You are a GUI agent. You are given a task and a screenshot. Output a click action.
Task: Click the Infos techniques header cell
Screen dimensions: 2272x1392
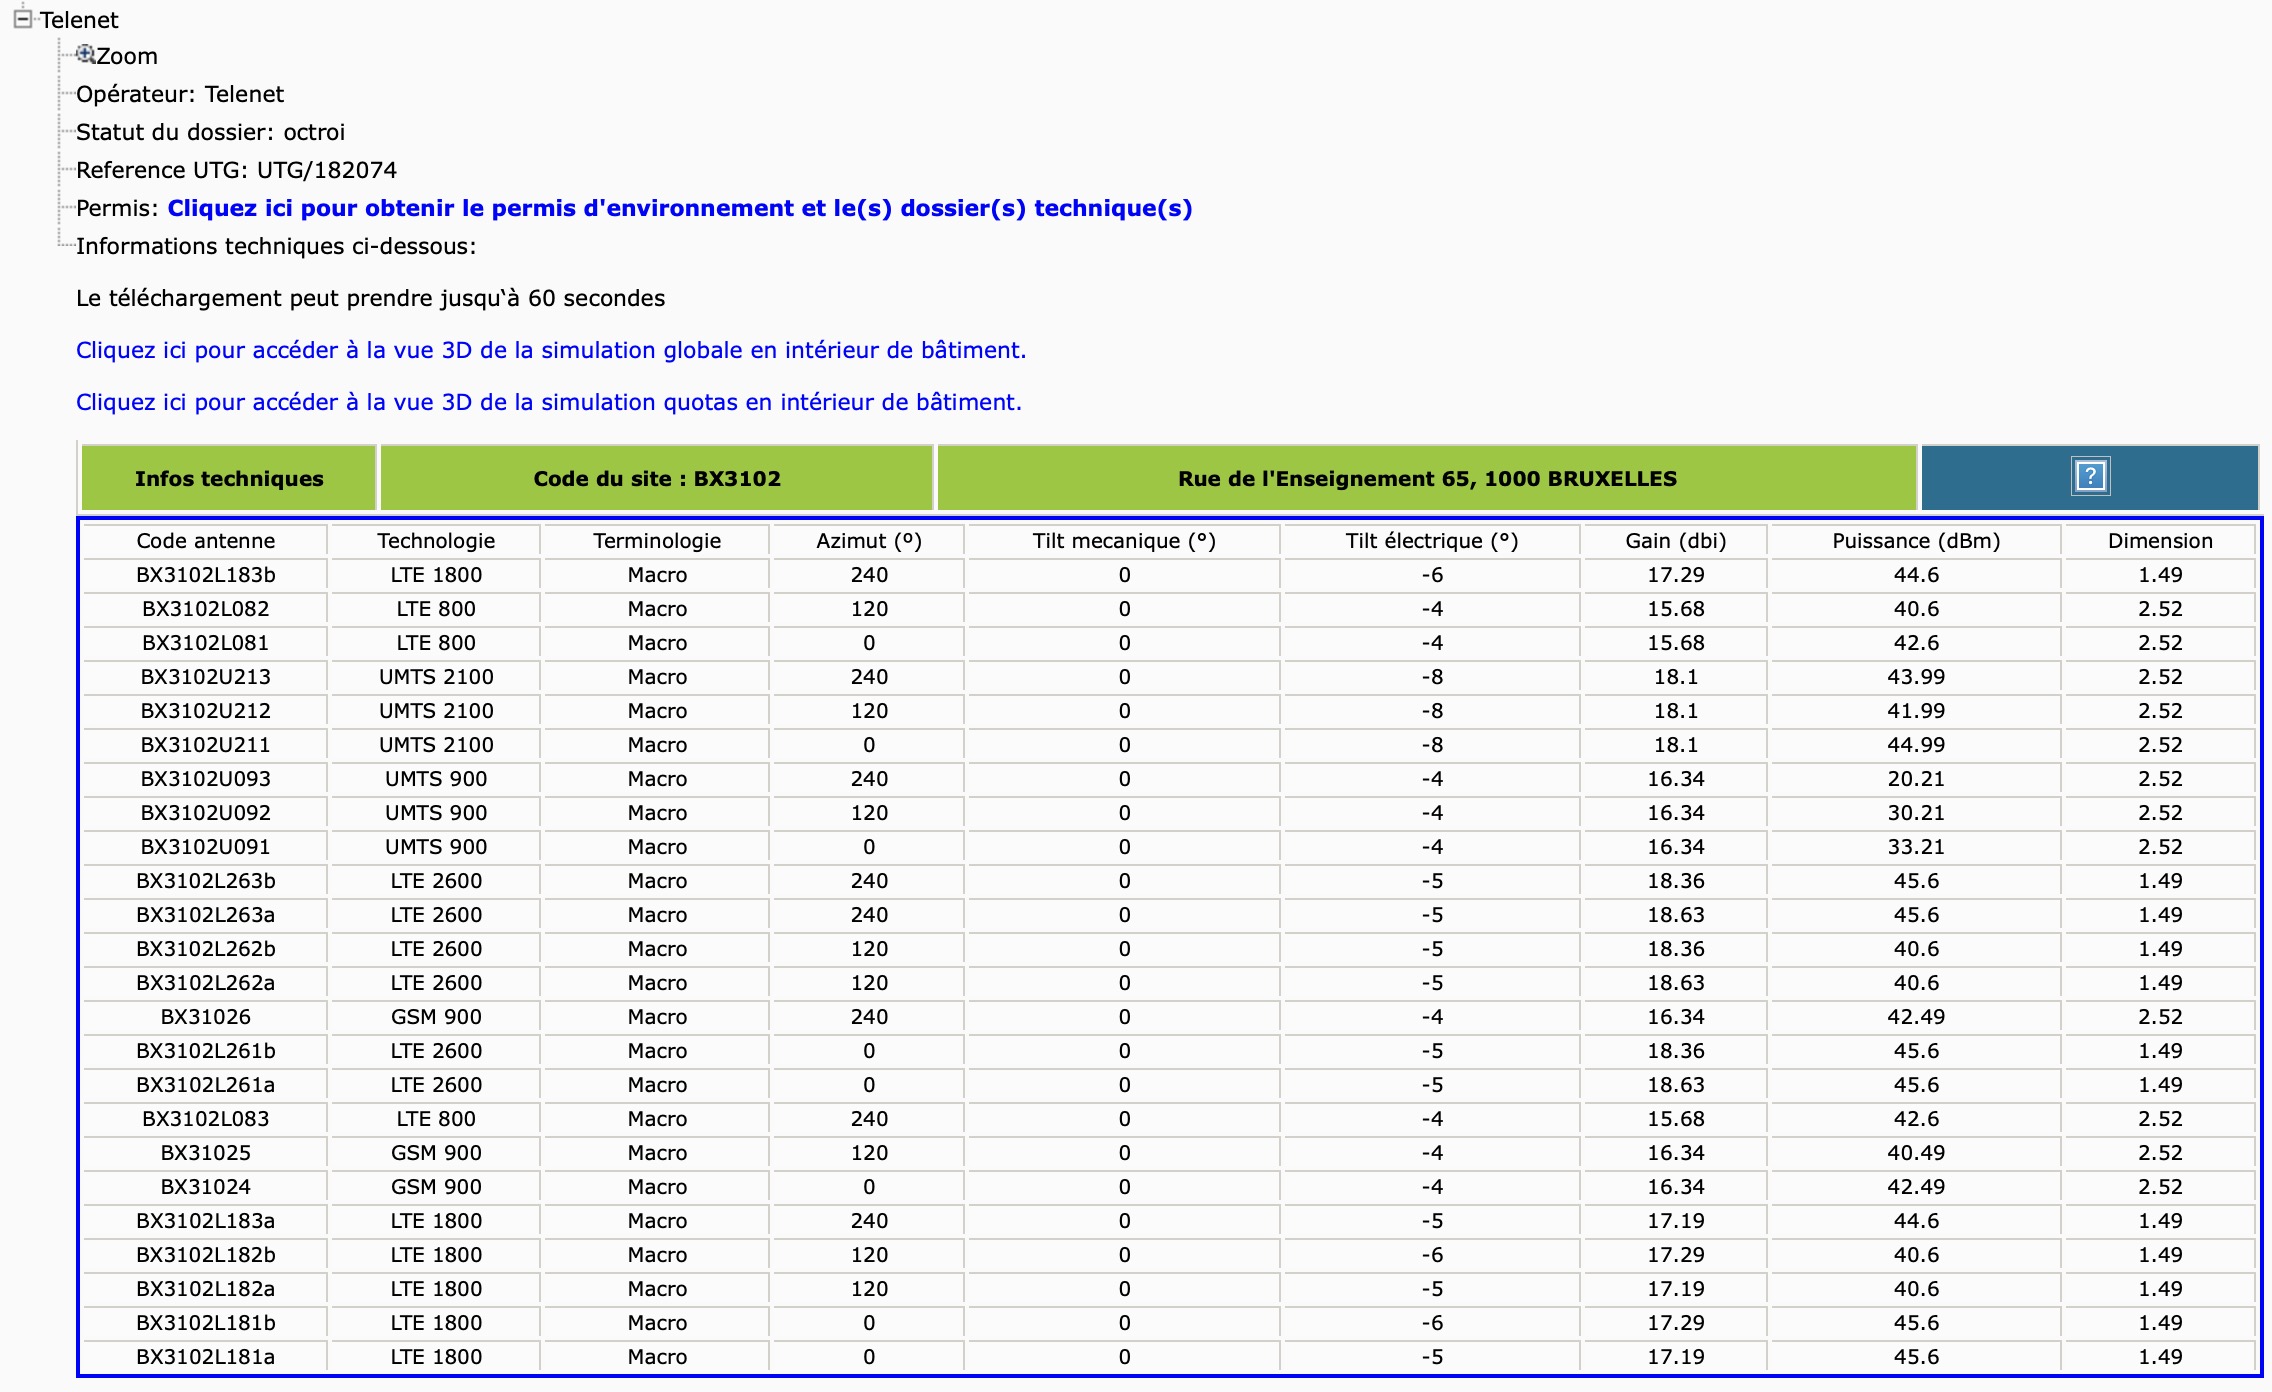[x=229, y=478]
